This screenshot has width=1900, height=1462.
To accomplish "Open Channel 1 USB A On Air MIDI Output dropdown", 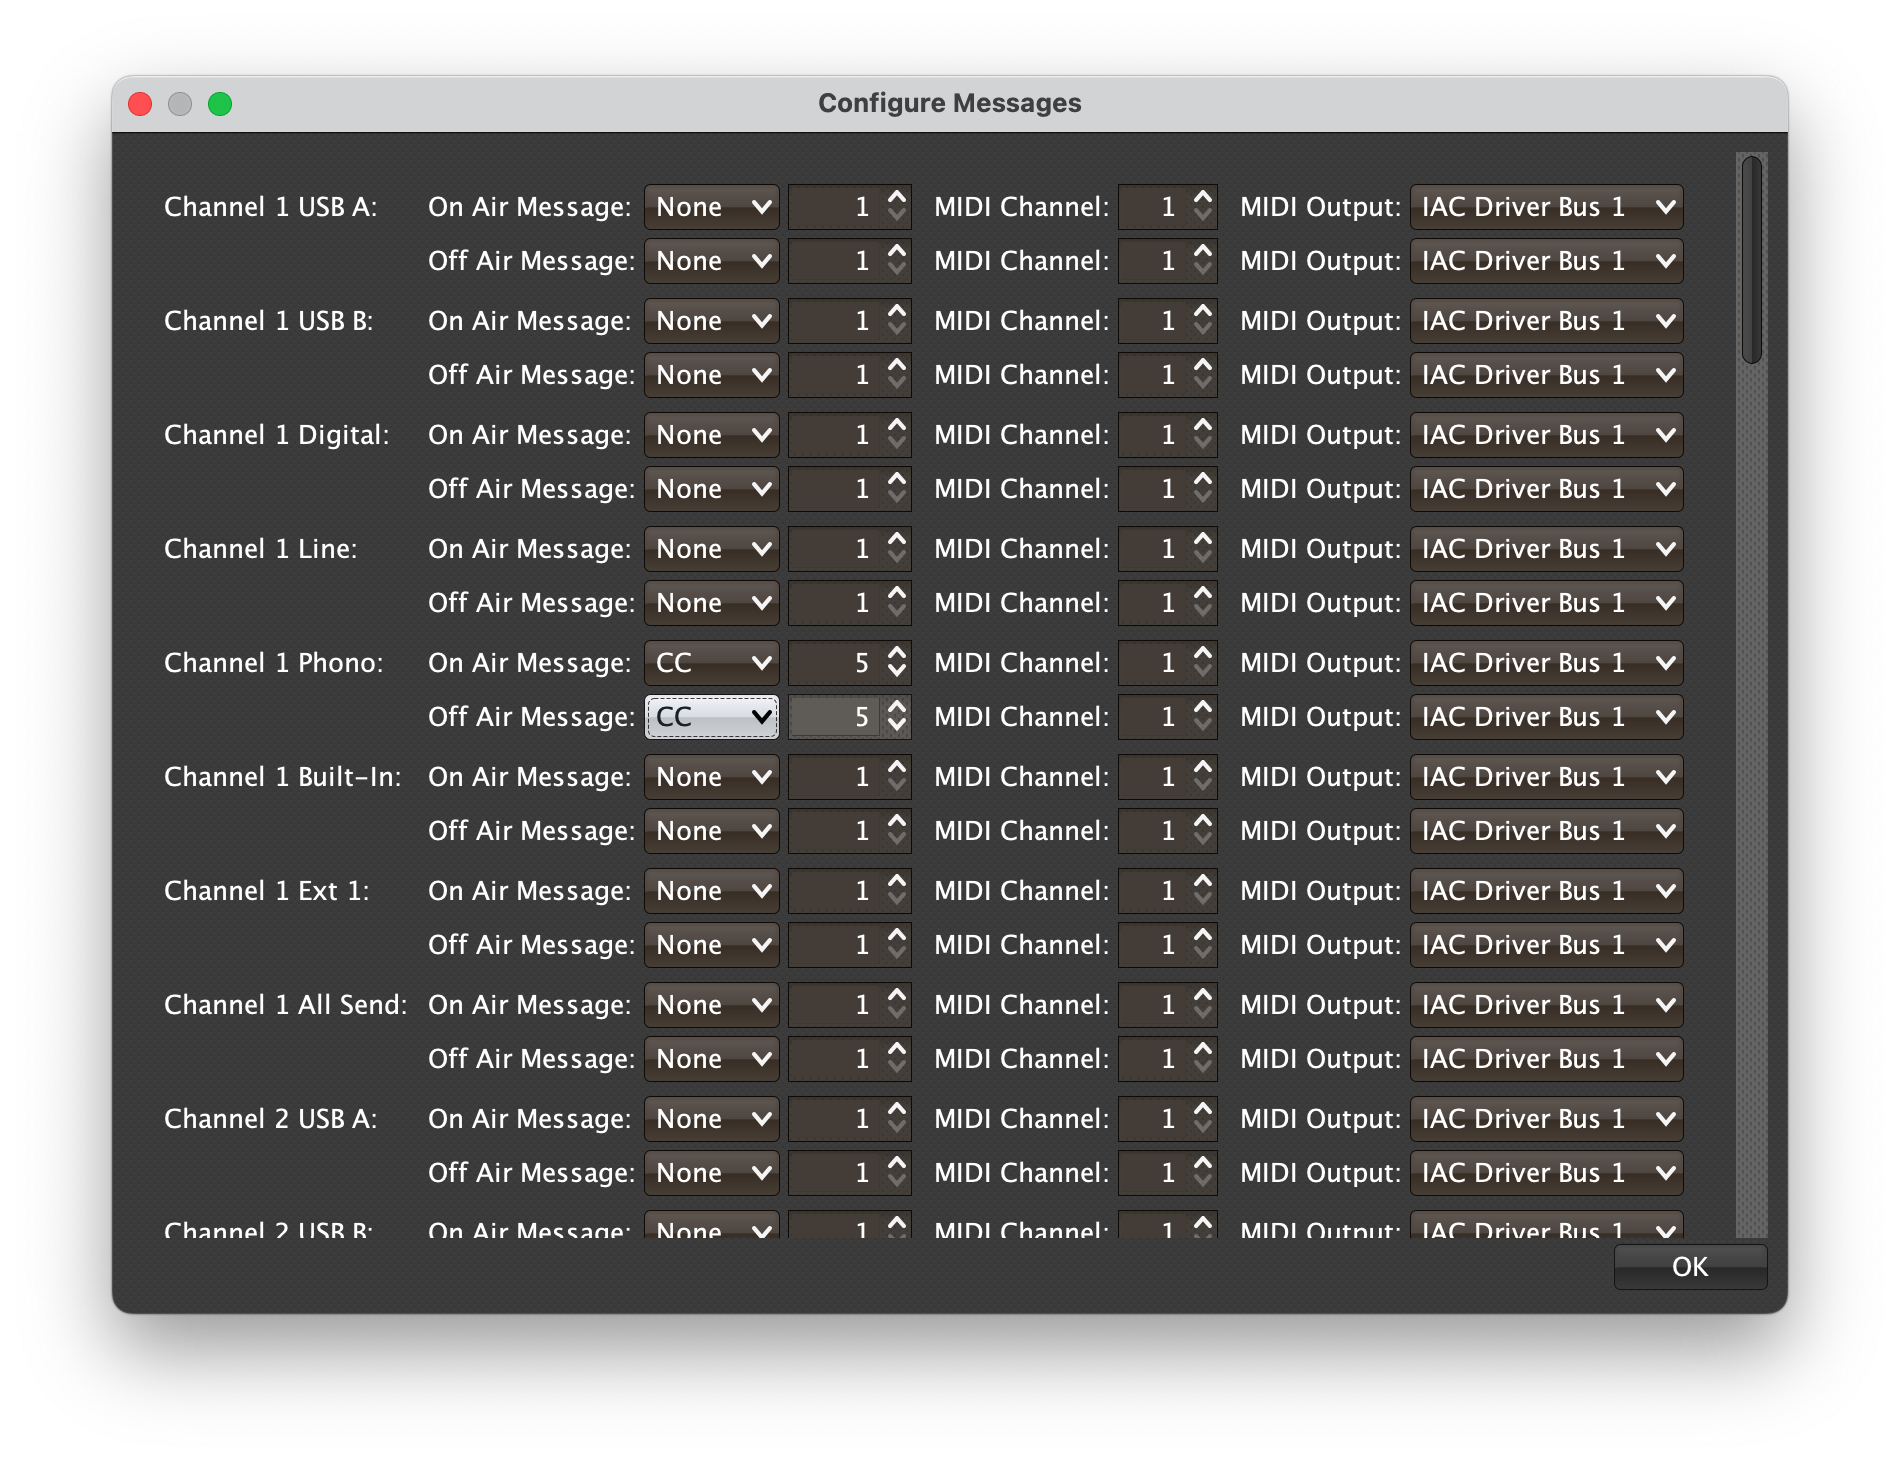I will 1547,207.
